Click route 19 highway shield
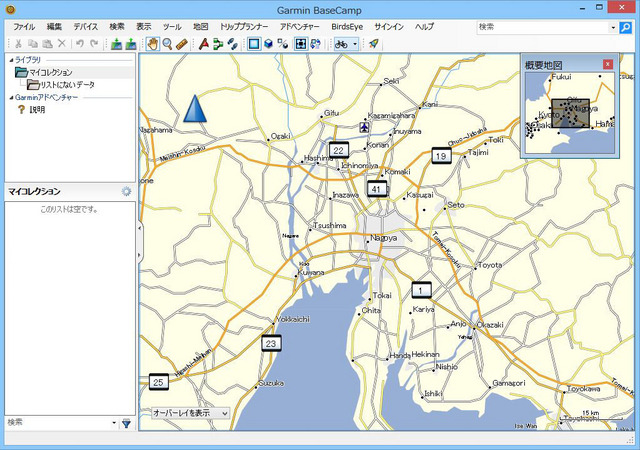The height and width of the screenshot is (450, 640). pyautogui.click(x=441, y=156)
